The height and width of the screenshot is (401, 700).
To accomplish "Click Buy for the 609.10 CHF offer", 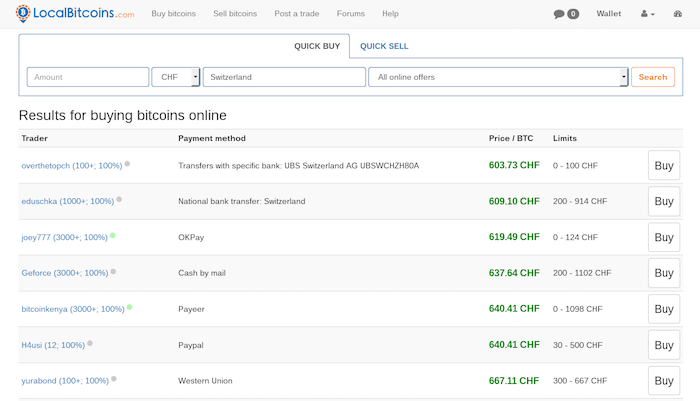I will click(x=664, y=201).
